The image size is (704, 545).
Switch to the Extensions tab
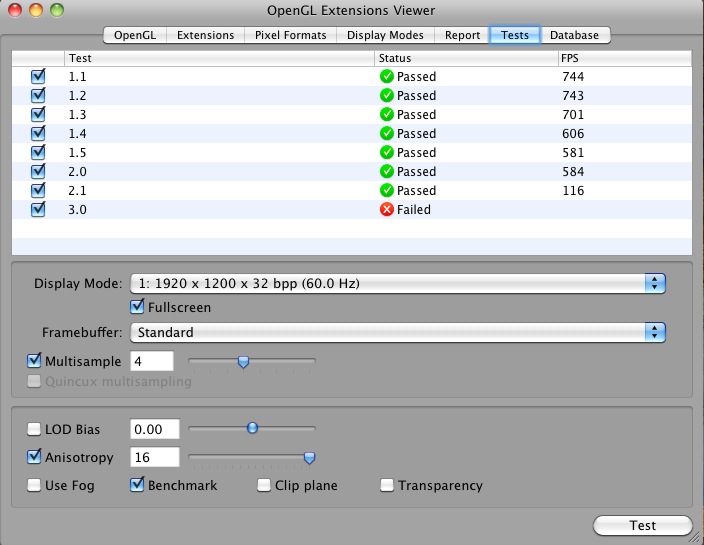click(x=205, y=35)
